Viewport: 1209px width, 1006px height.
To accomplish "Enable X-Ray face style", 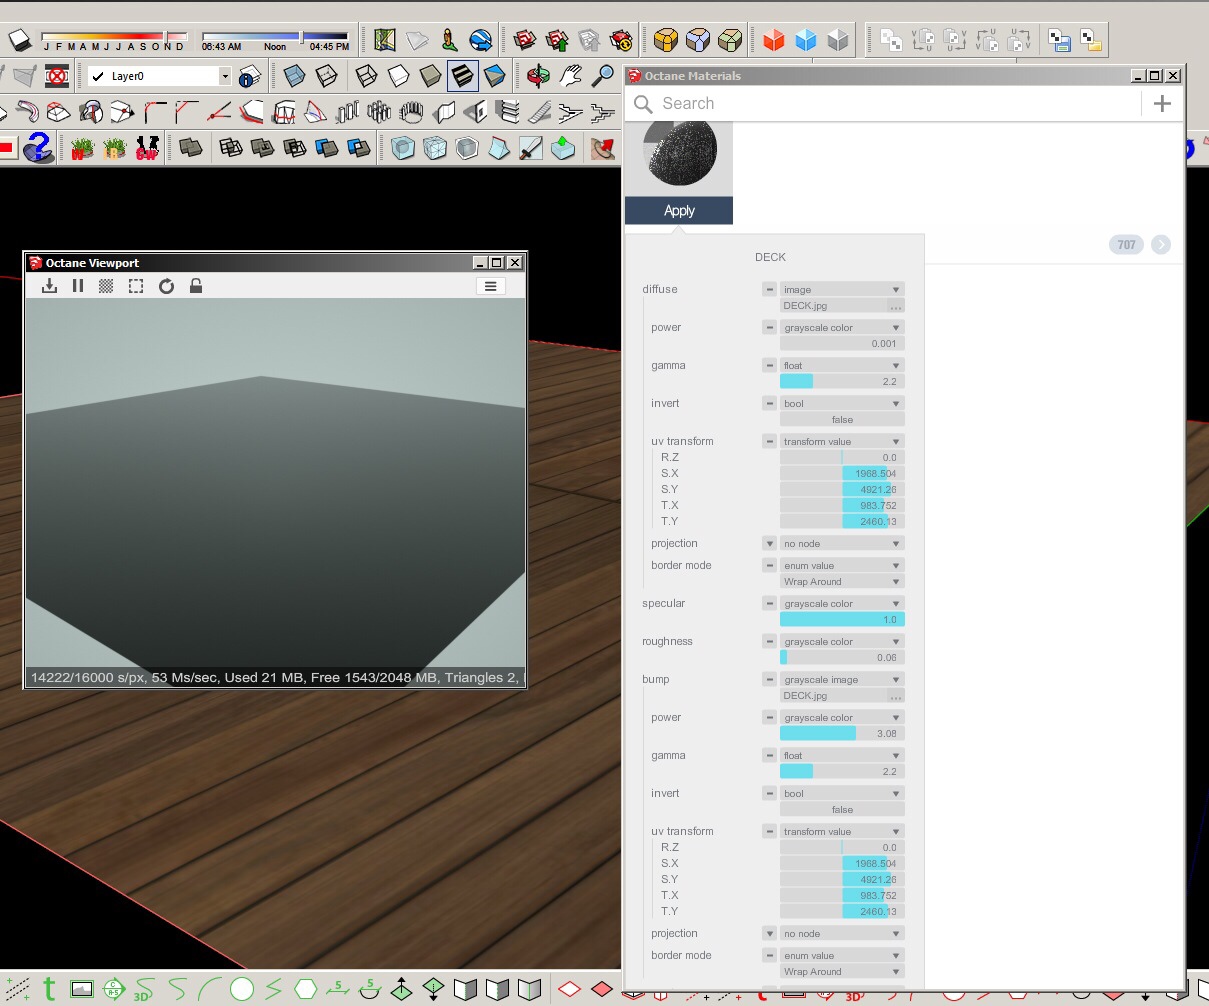I will click(295, 76).
